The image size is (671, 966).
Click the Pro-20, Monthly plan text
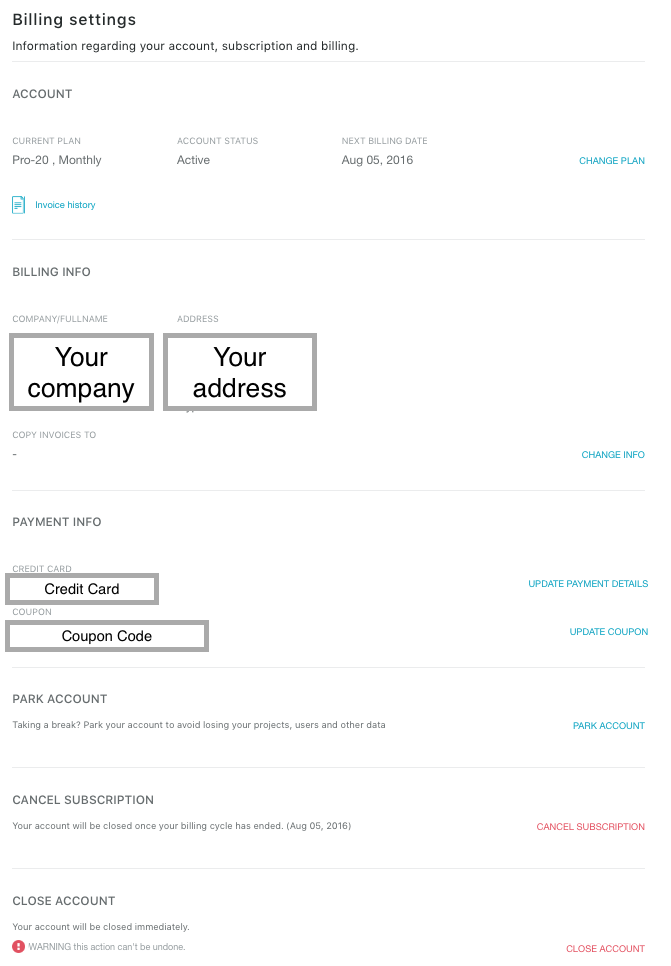coord(57,160)
